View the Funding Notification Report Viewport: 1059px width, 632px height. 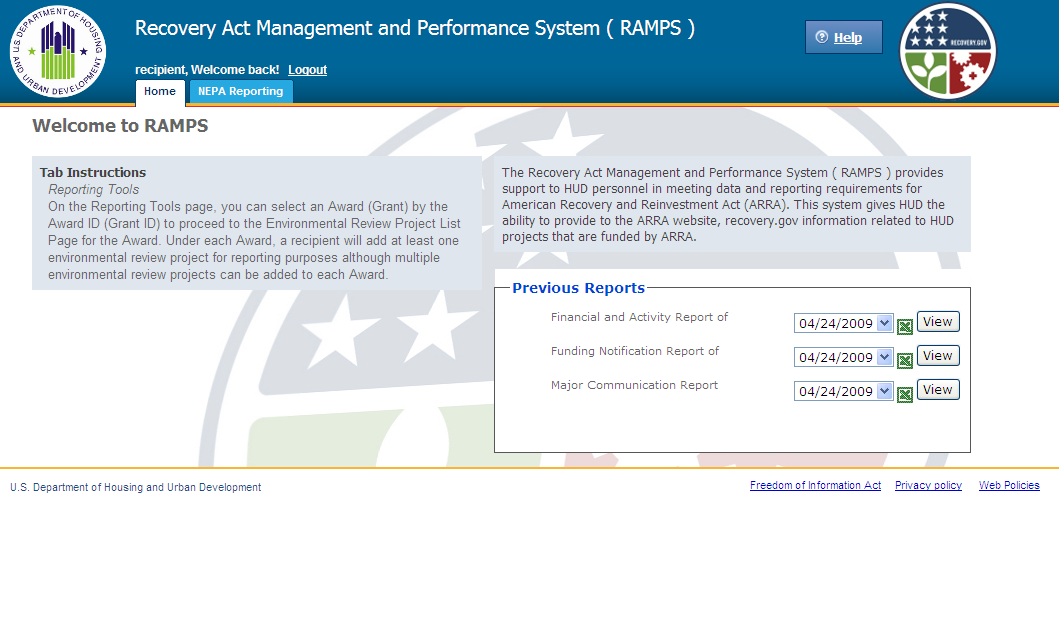(938, 356)
